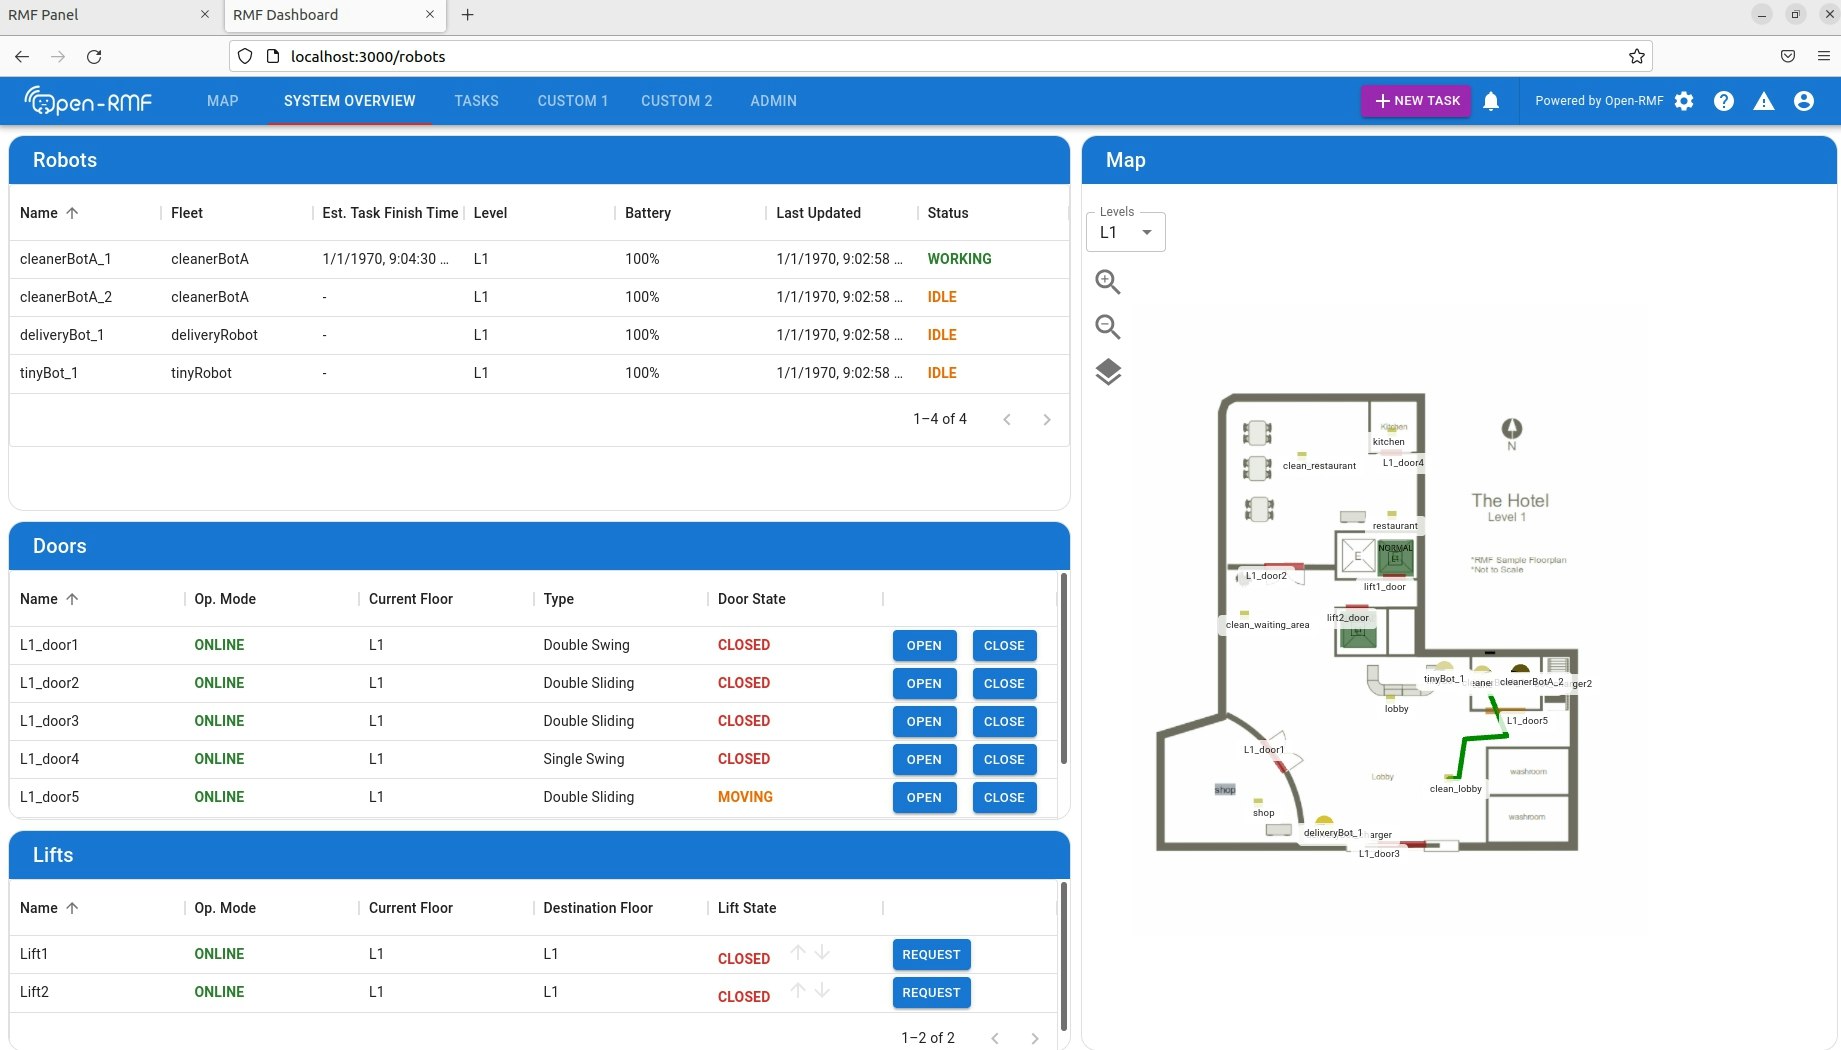The width and height of the screenshot is (1841, 1050).
Task: Zoom out on the map
Action: coord(1107,327)
